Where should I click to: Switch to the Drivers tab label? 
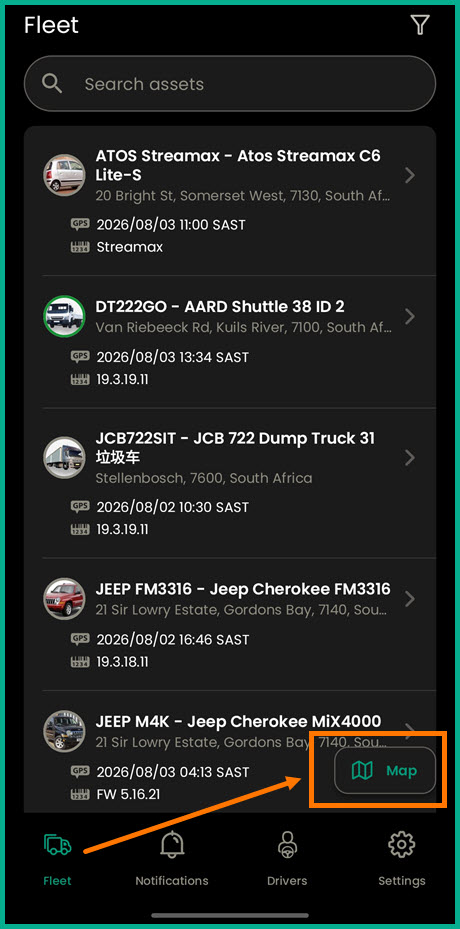click(x=287, y=880)
